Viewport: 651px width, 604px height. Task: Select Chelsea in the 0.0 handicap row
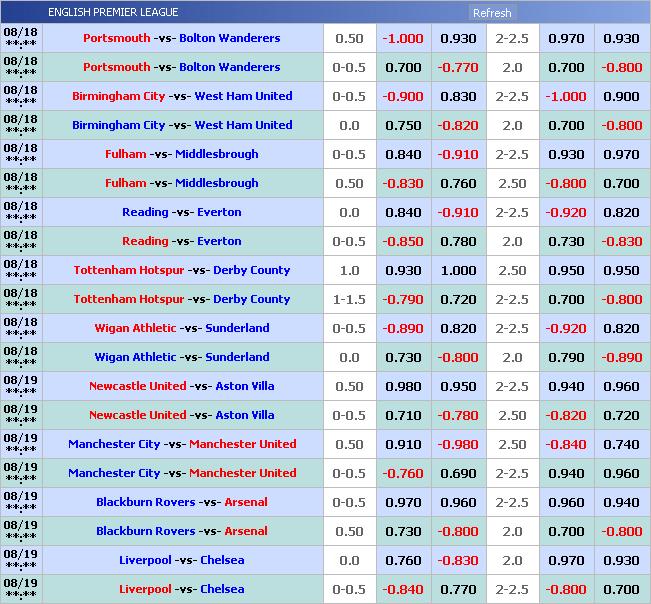[x=222, y=560]
